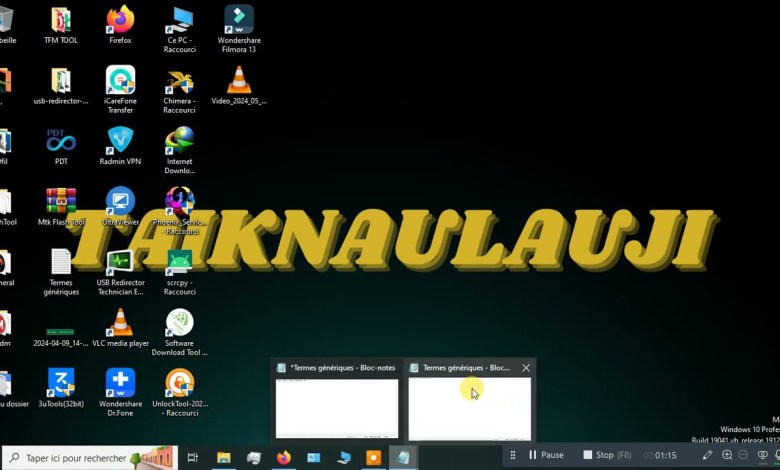
Task: Toggle the recorder webcam overlay icon
Action: 762,455
